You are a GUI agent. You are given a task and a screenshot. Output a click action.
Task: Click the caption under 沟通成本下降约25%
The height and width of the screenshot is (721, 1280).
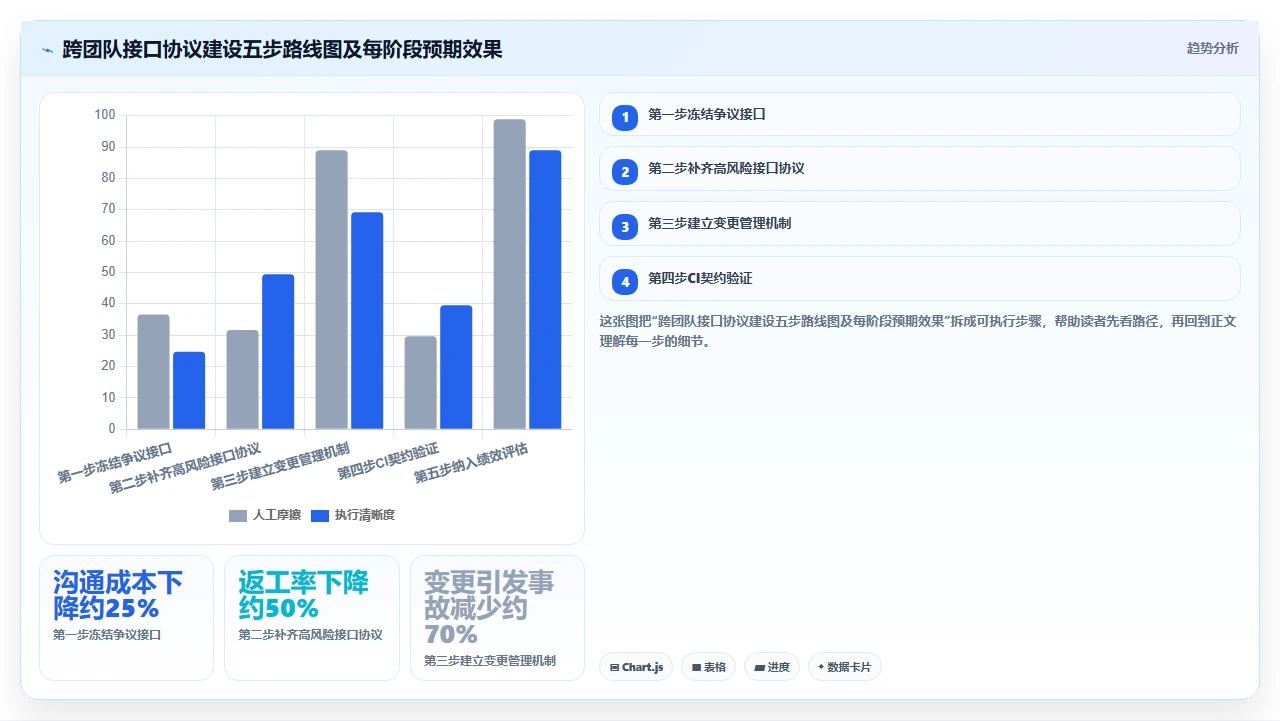click(x=107, y=634)
